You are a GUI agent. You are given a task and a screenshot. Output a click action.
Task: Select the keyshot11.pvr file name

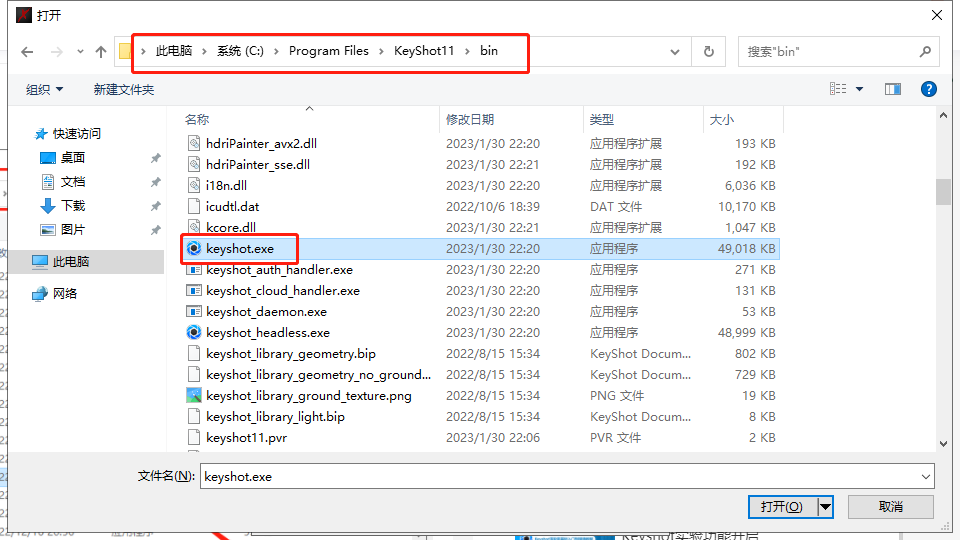(247, 438)
